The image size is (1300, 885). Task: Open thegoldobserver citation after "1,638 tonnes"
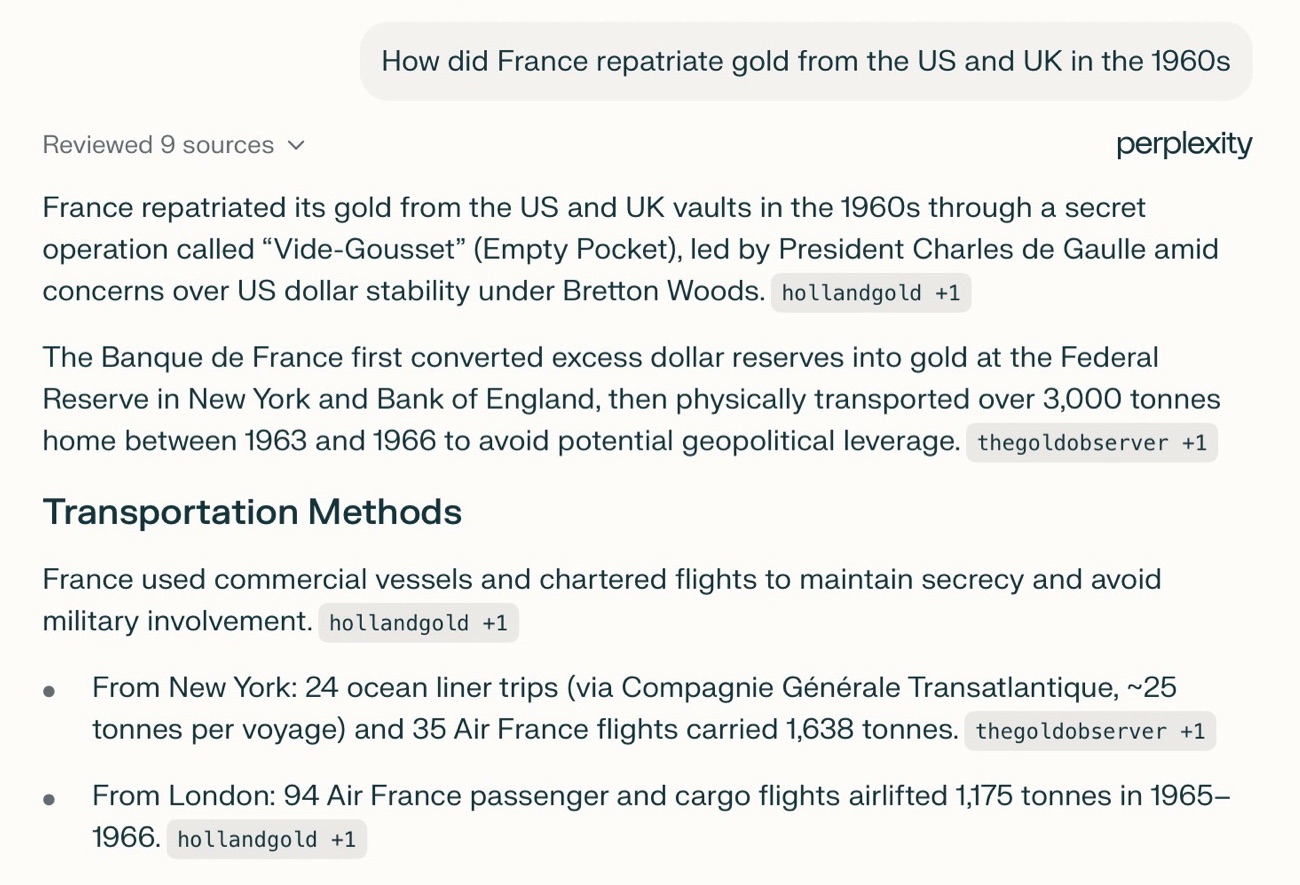click(1090, 731)
